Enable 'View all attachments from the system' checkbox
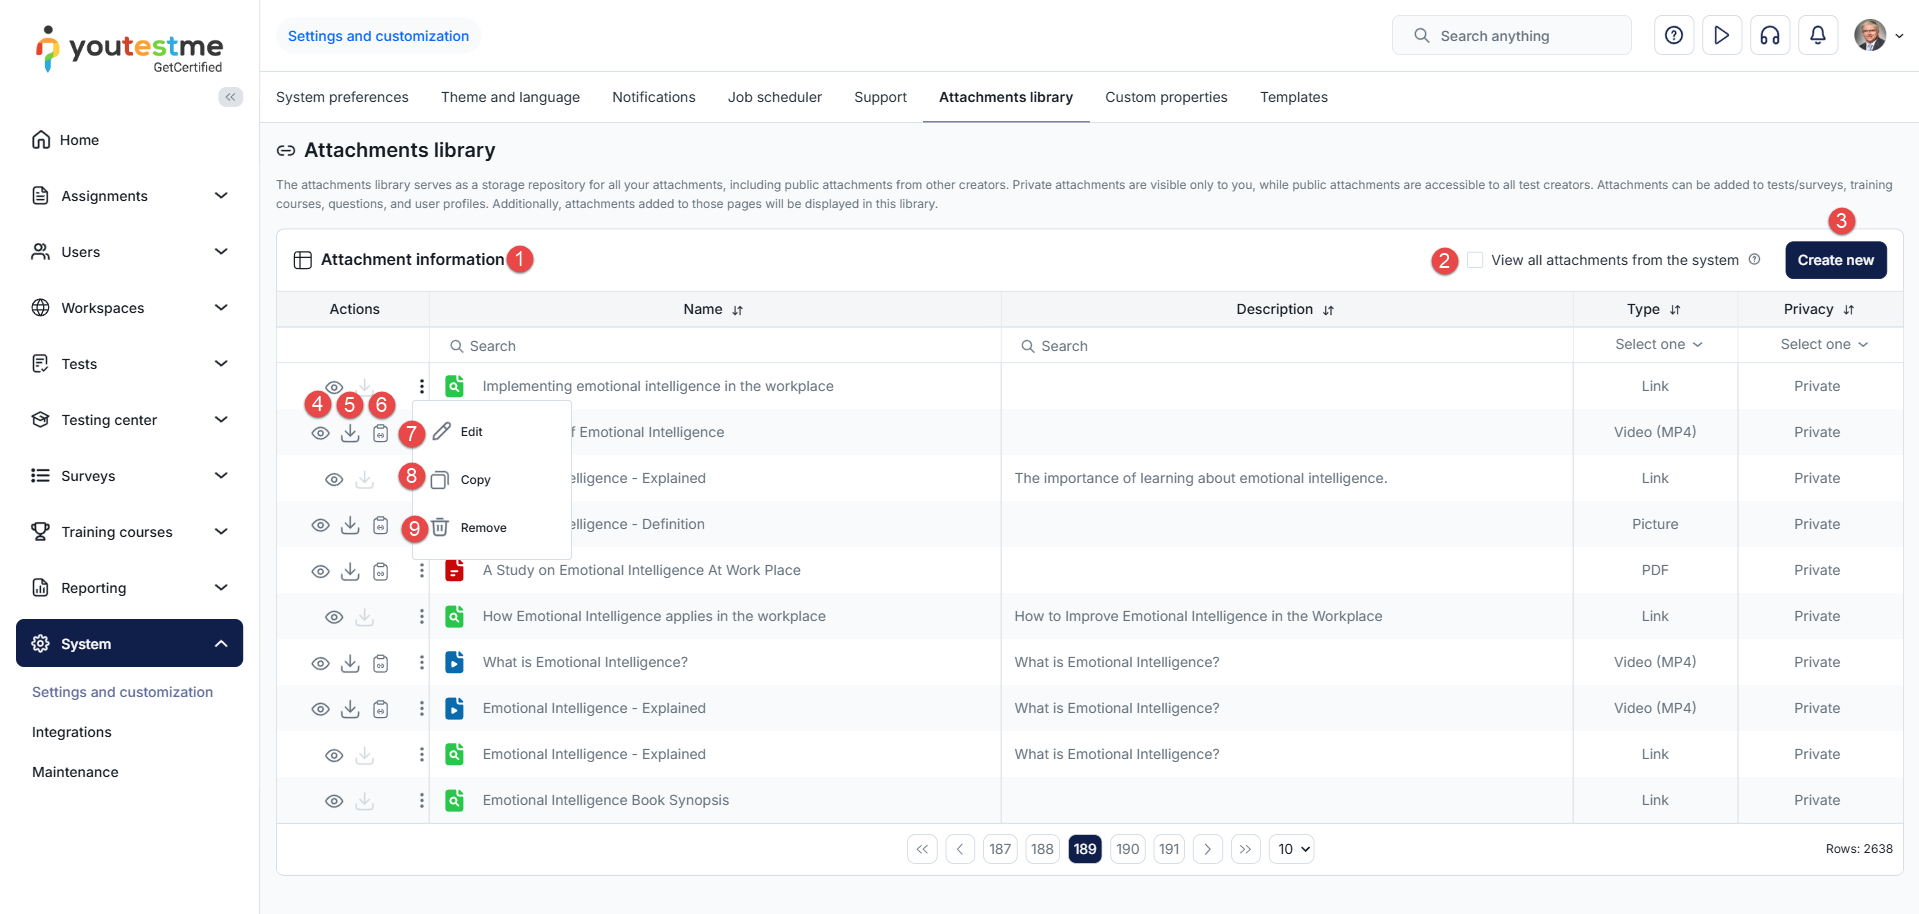The height and width of the screenshot is (914, 1919). (x=1475, y=260)
